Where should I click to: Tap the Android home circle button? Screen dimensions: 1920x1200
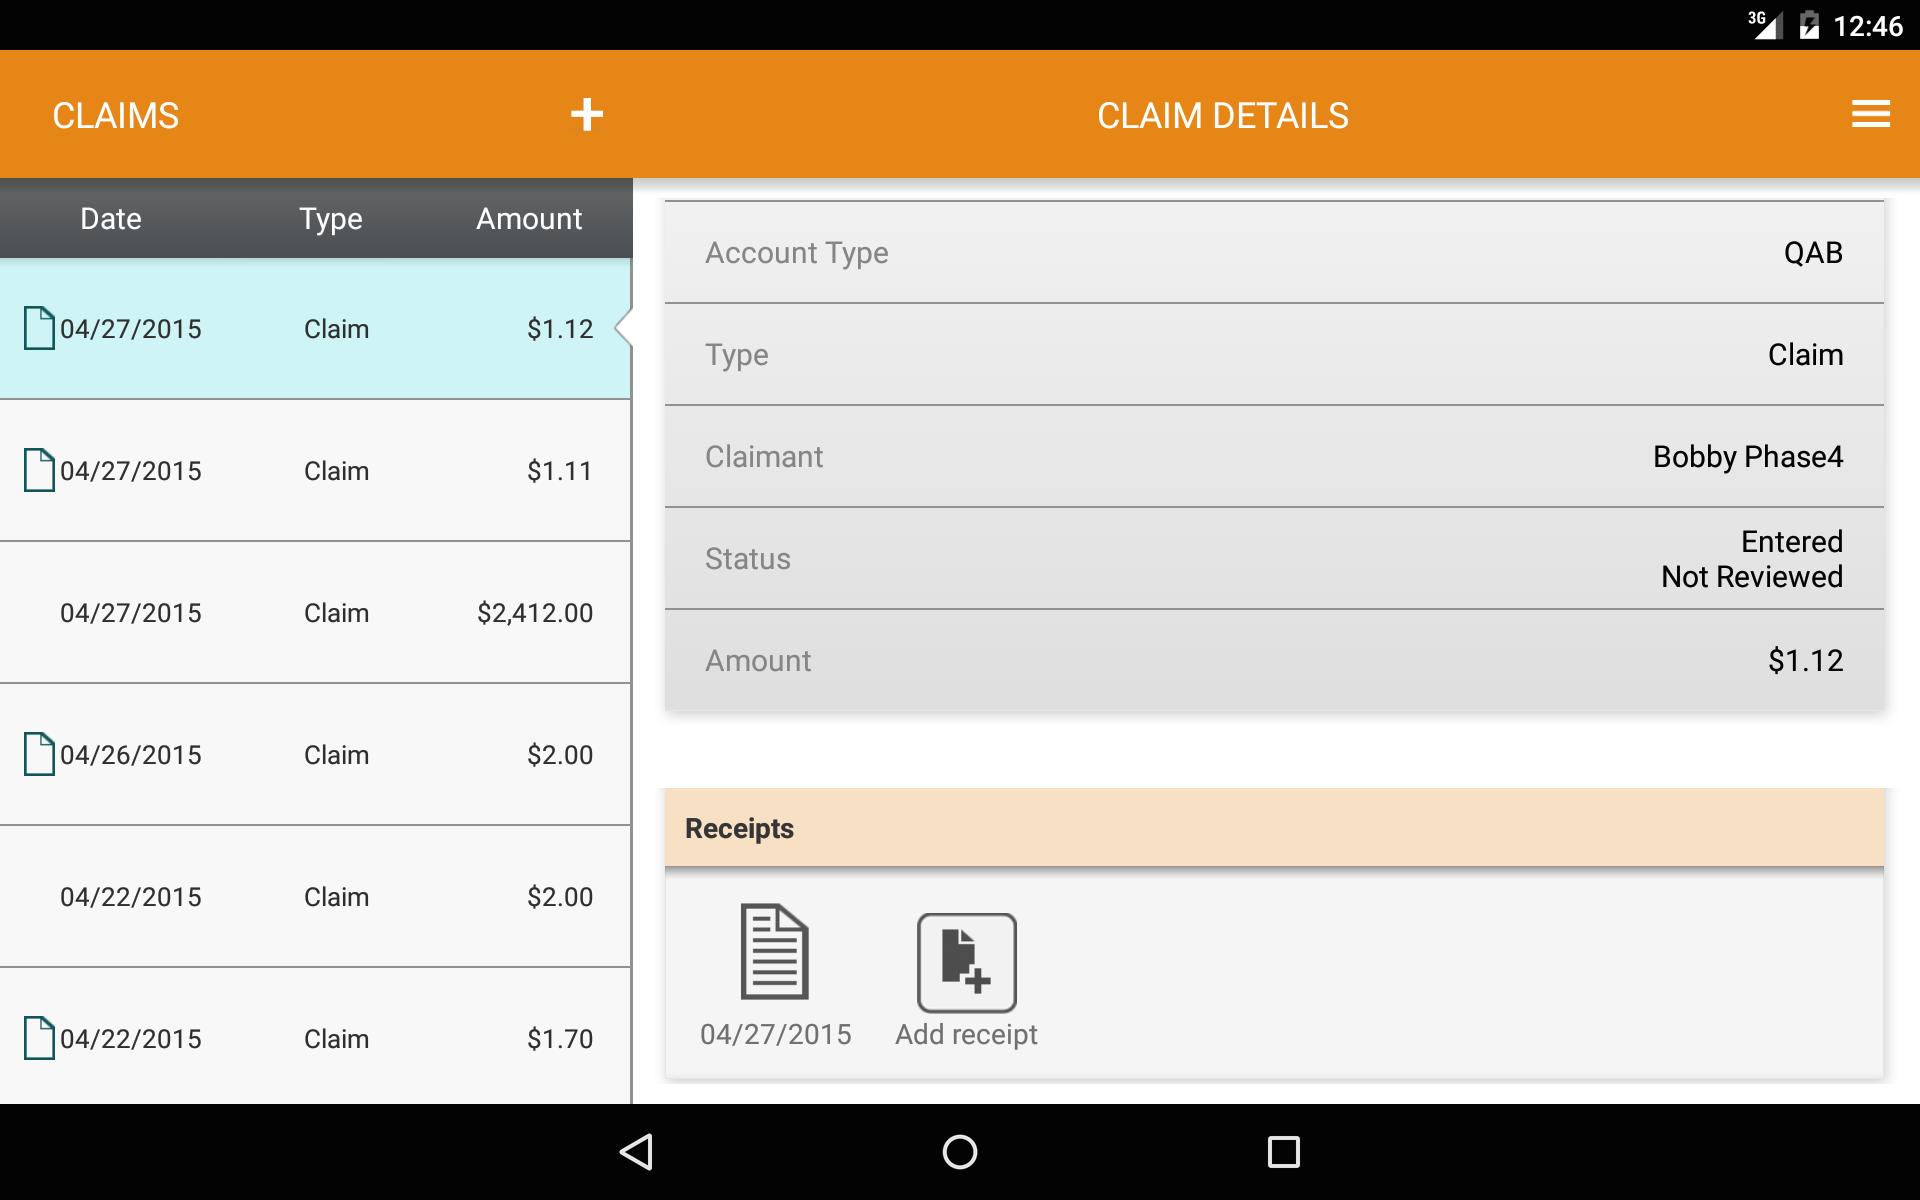pos(960,1152)
